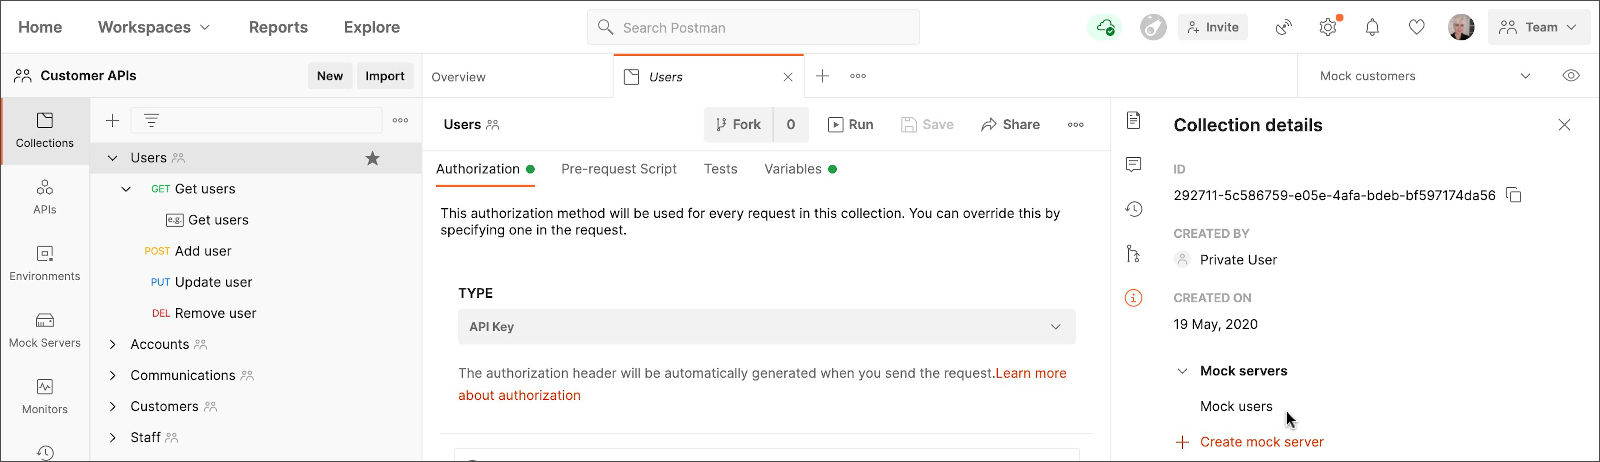Screen dimensions: 1600x462
Task: Open the APIs sidebar section
Action: click(45, 197)
